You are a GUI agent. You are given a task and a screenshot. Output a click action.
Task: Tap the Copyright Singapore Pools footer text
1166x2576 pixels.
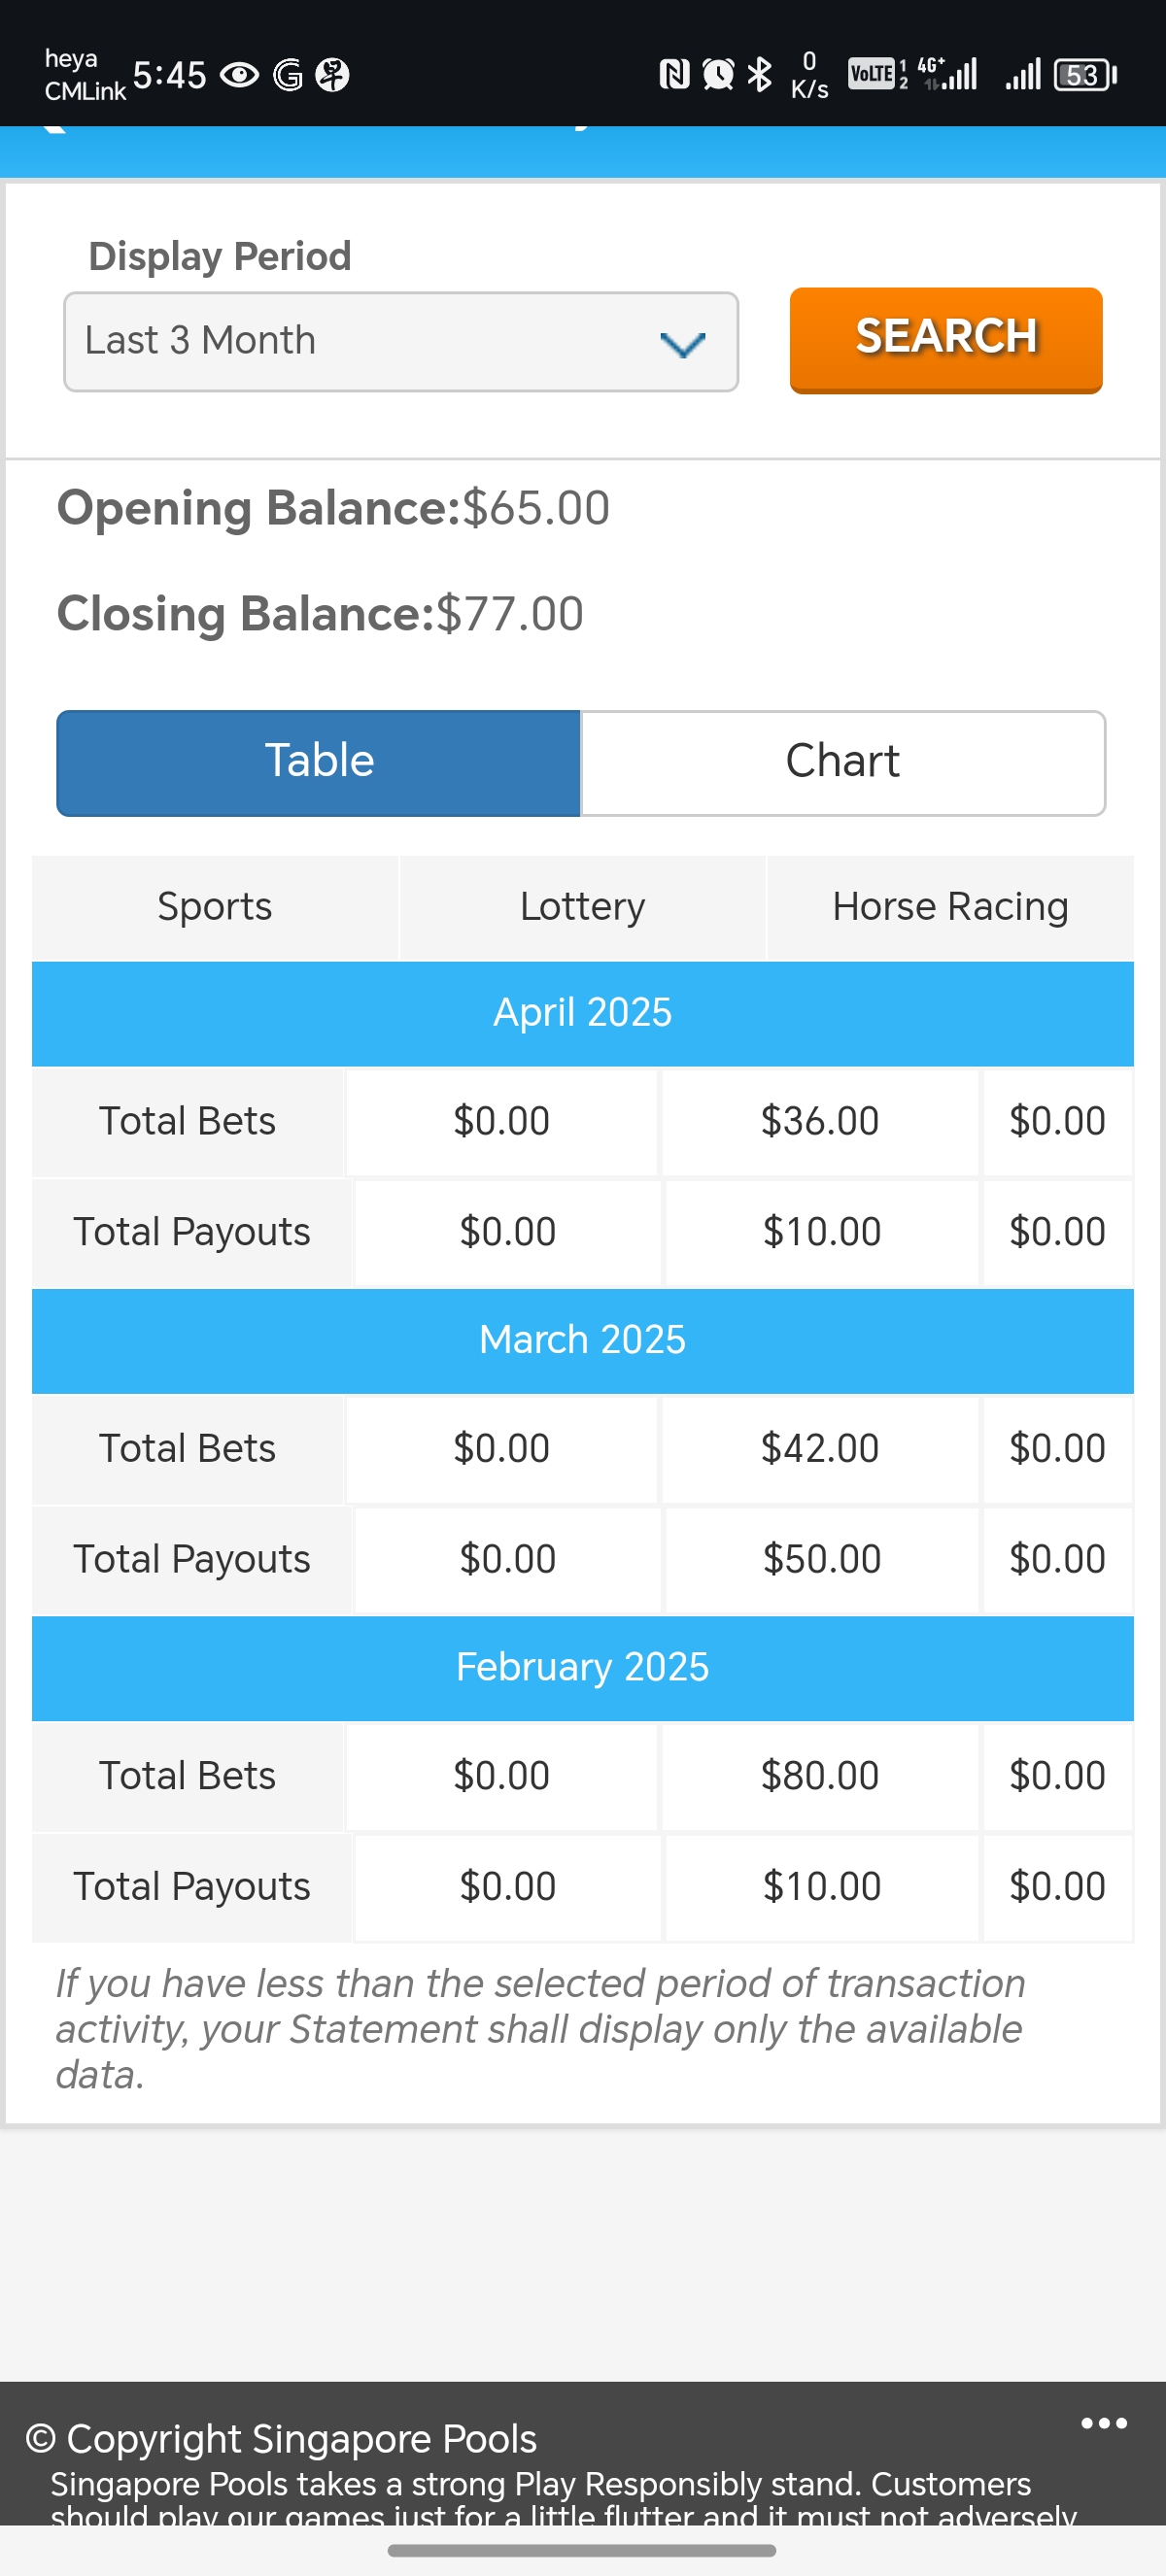(281, 2438)
